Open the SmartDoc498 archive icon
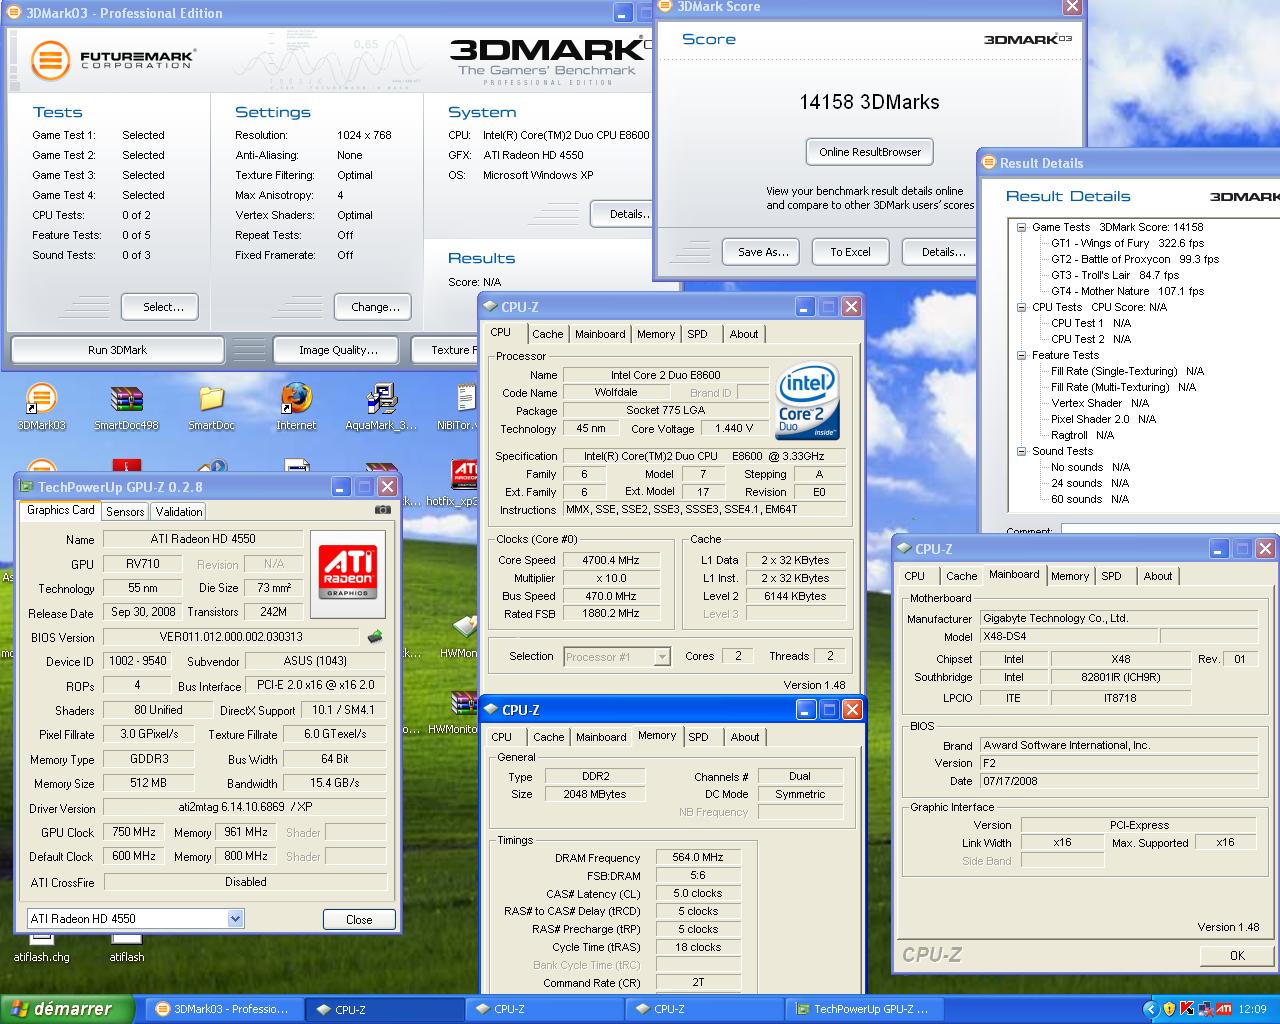Image resolution: width=1280 pixels, height=1024 pixels. [x=126, y=406]
